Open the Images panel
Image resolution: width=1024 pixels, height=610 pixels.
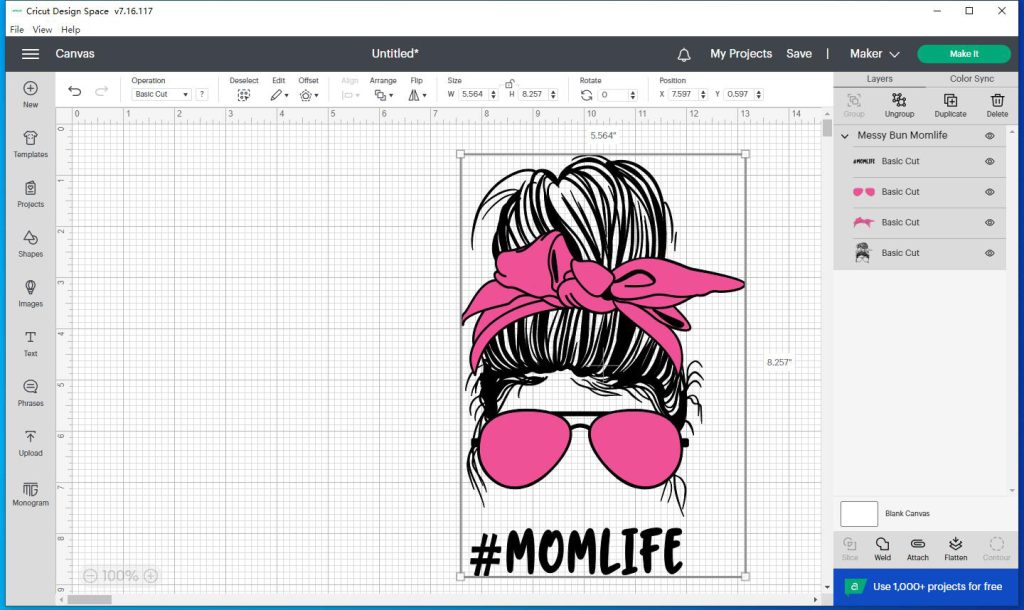(x=30, y=295)
